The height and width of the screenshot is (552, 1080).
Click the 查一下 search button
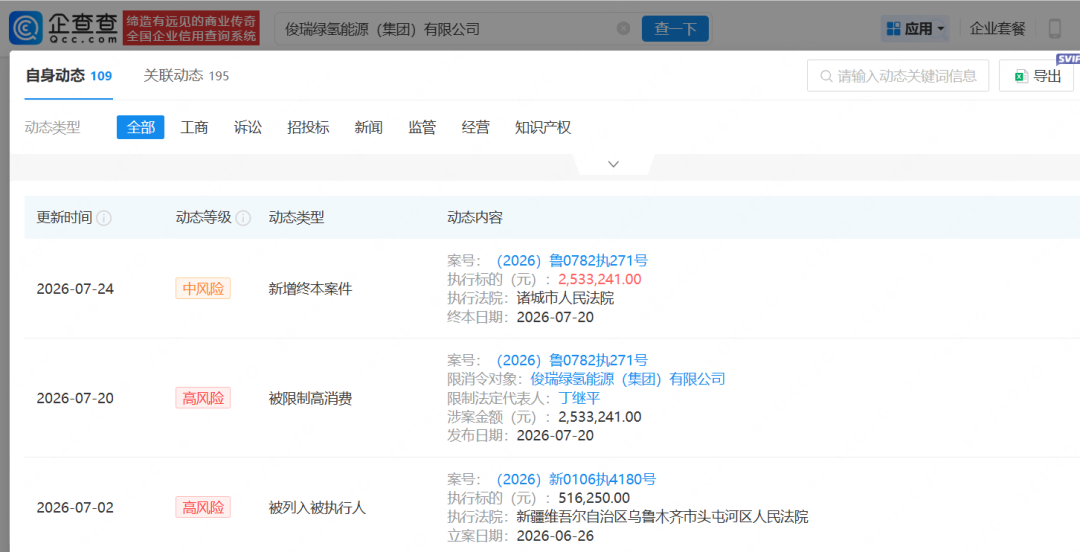click(x=675, y=29)
